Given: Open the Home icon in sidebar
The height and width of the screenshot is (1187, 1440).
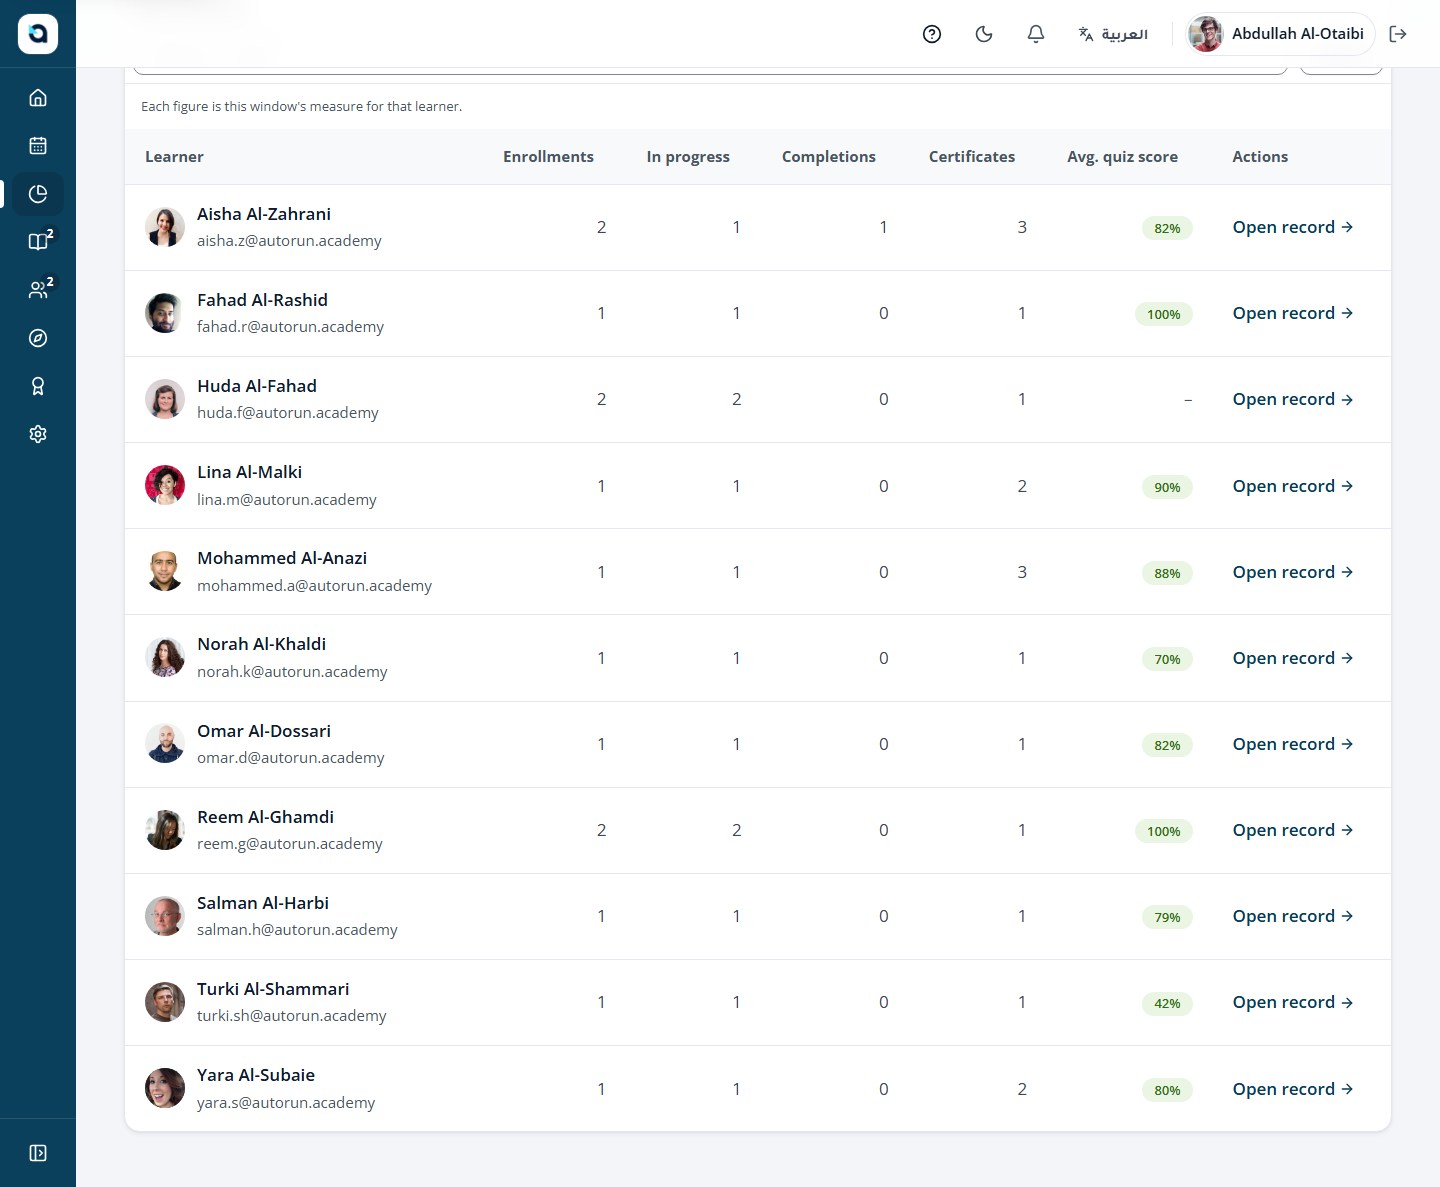Looking at the screenshot, I should [38, 98].
